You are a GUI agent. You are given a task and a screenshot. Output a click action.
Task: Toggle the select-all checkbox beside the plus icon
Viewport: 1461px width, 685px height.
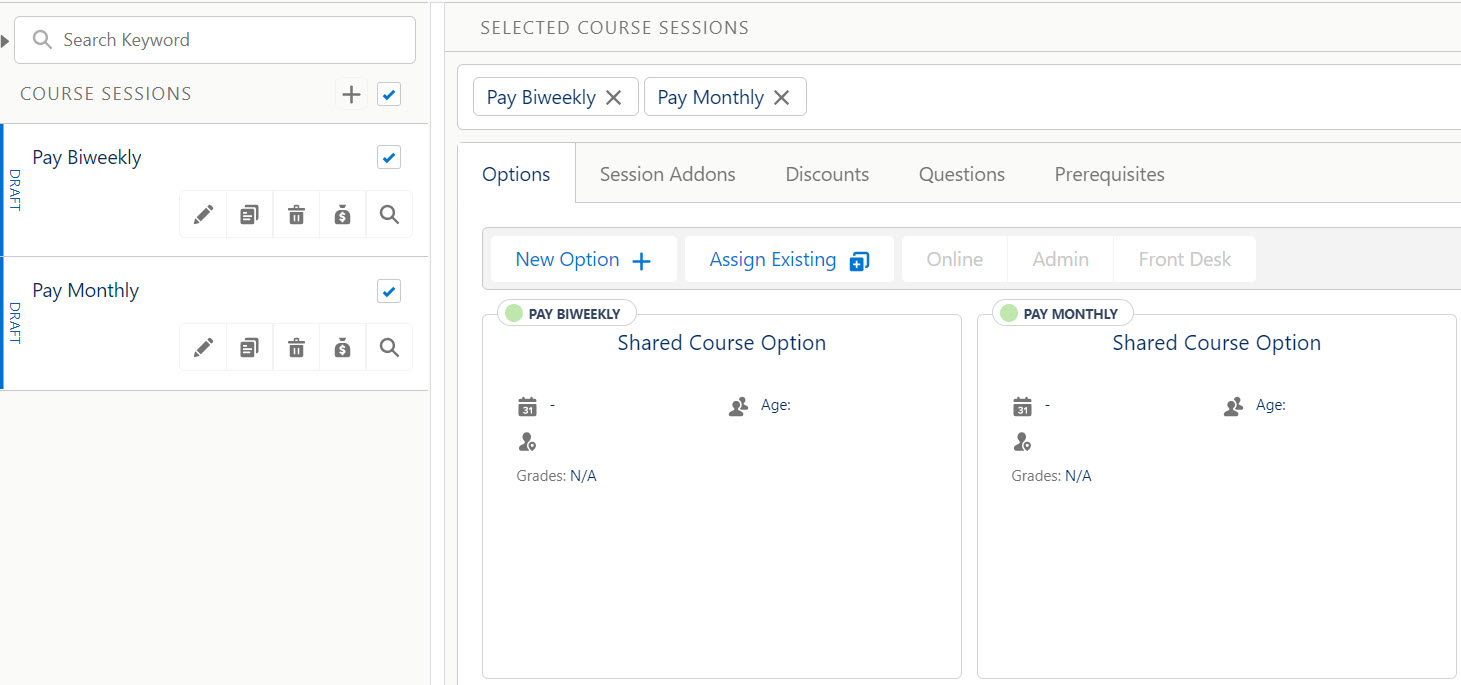tap(389, 93)
